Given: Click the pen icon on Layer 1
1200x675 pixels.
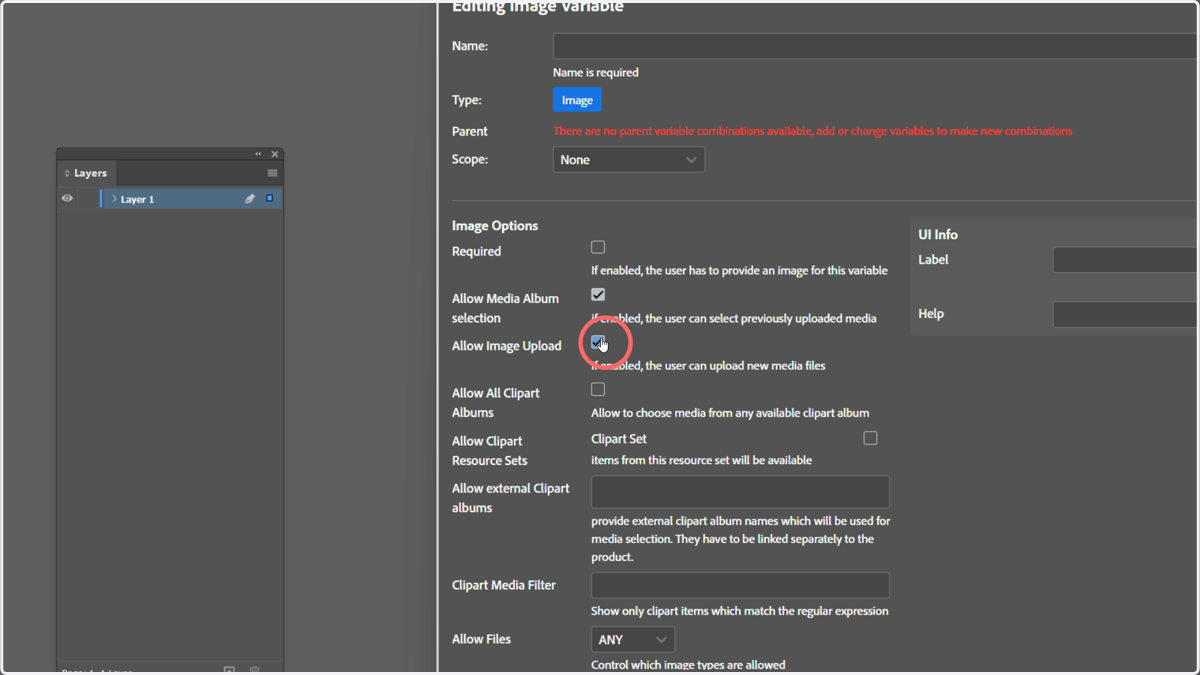Looking at the screenshot, I should (x=250, y=199).
